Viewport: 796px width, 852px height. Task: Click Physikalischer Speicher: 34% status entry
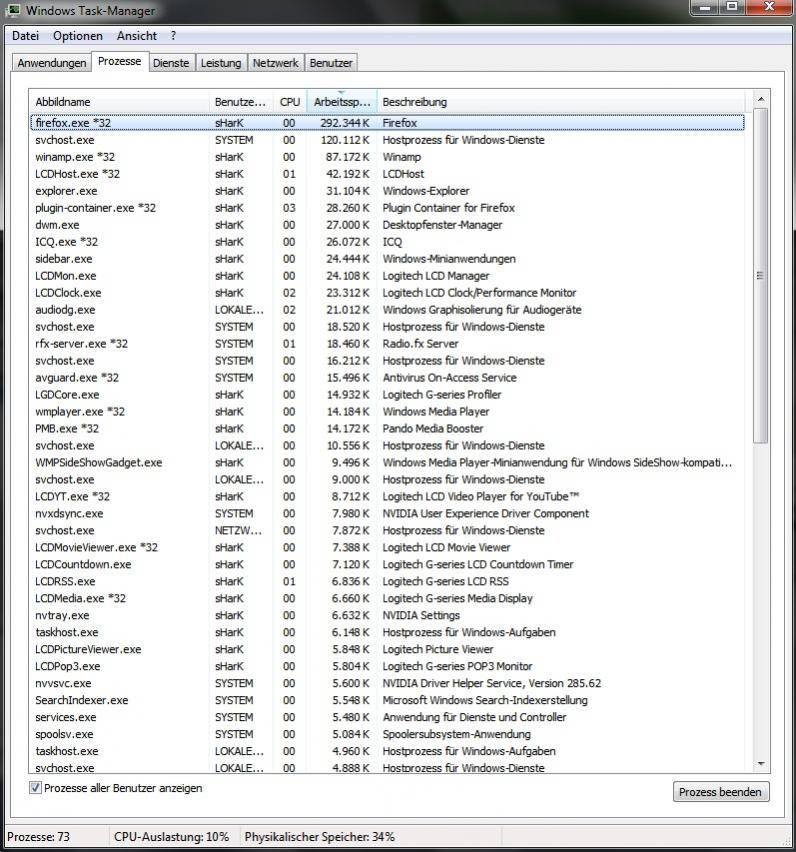point(319,836)
